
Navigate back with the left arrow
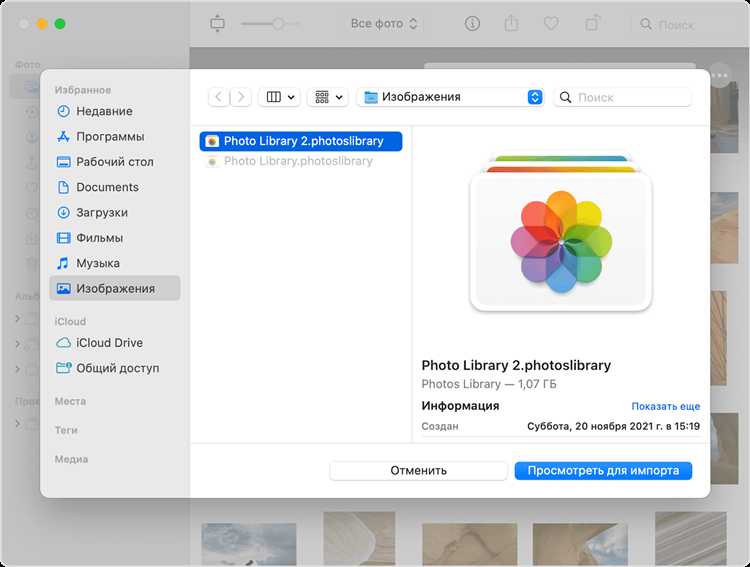[218, 97]
